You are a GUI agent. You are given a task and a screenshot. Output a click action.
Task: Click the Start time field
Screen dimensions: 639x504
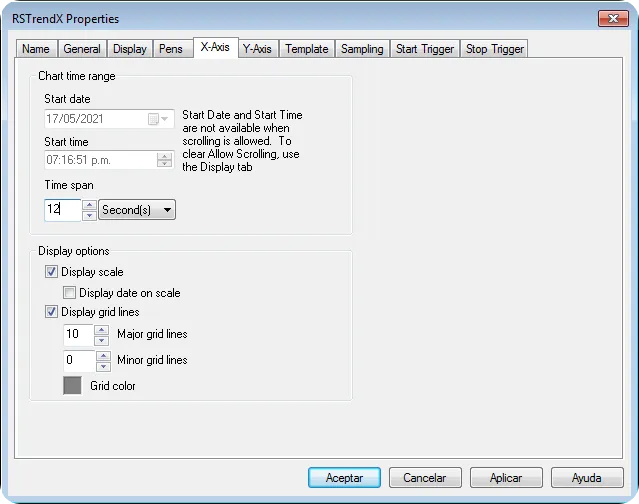pyautogui.click(x=109, y=160)
